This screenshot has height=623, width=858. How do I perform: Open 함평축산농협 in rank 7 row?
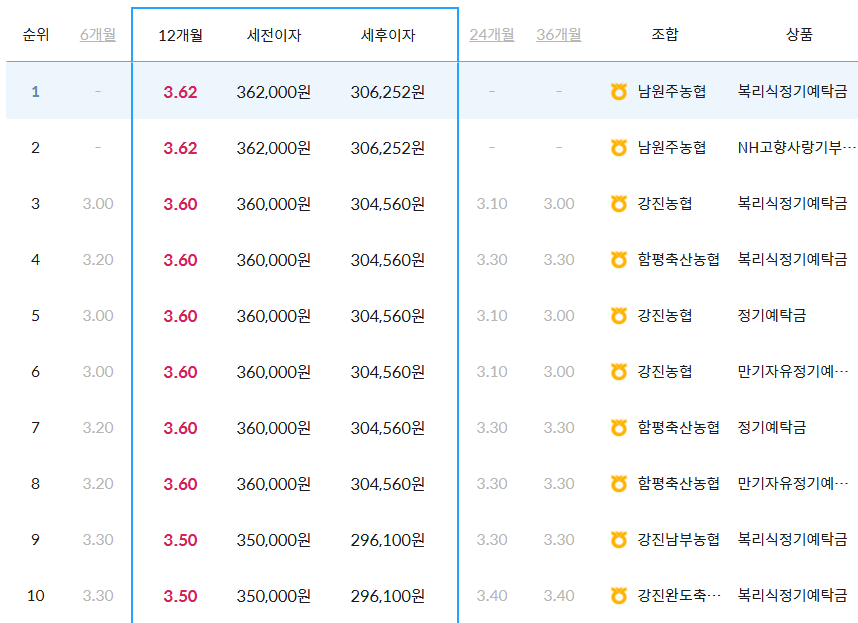[x=679, y=427]
